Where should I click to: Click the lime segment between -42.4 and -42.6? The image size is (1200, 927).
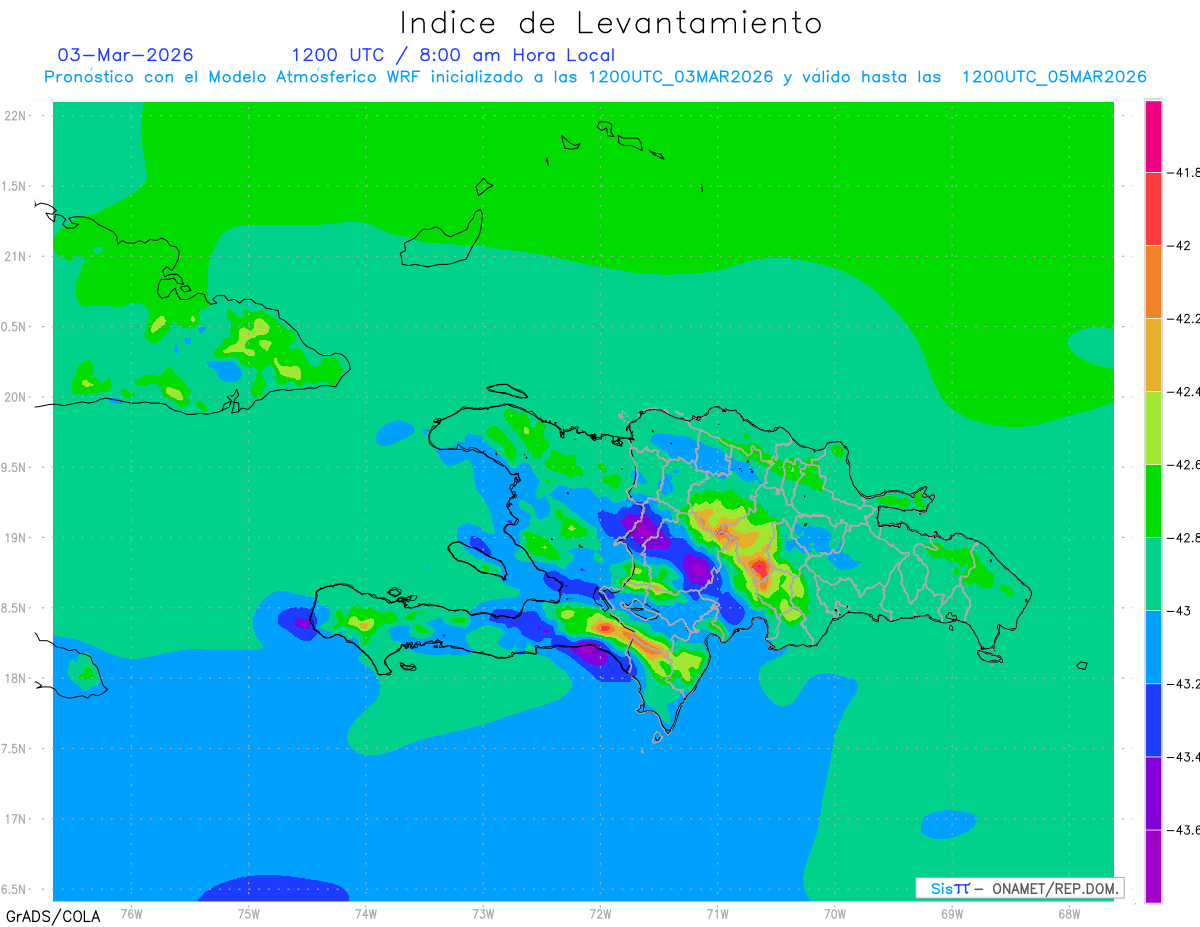(x=1153, y=427)
